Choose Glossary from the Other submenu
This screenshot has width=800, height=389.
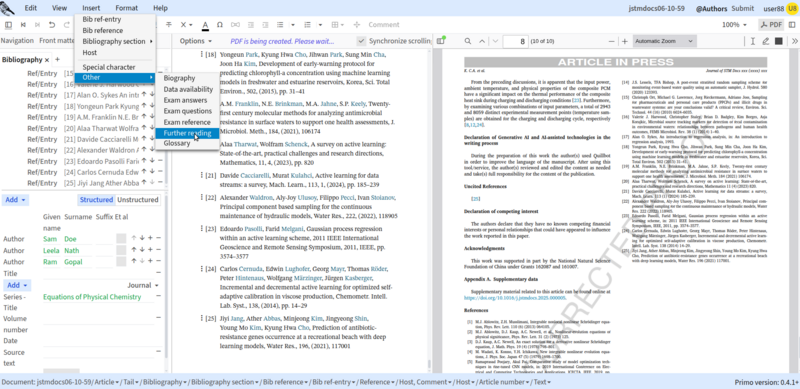point(177,143)
